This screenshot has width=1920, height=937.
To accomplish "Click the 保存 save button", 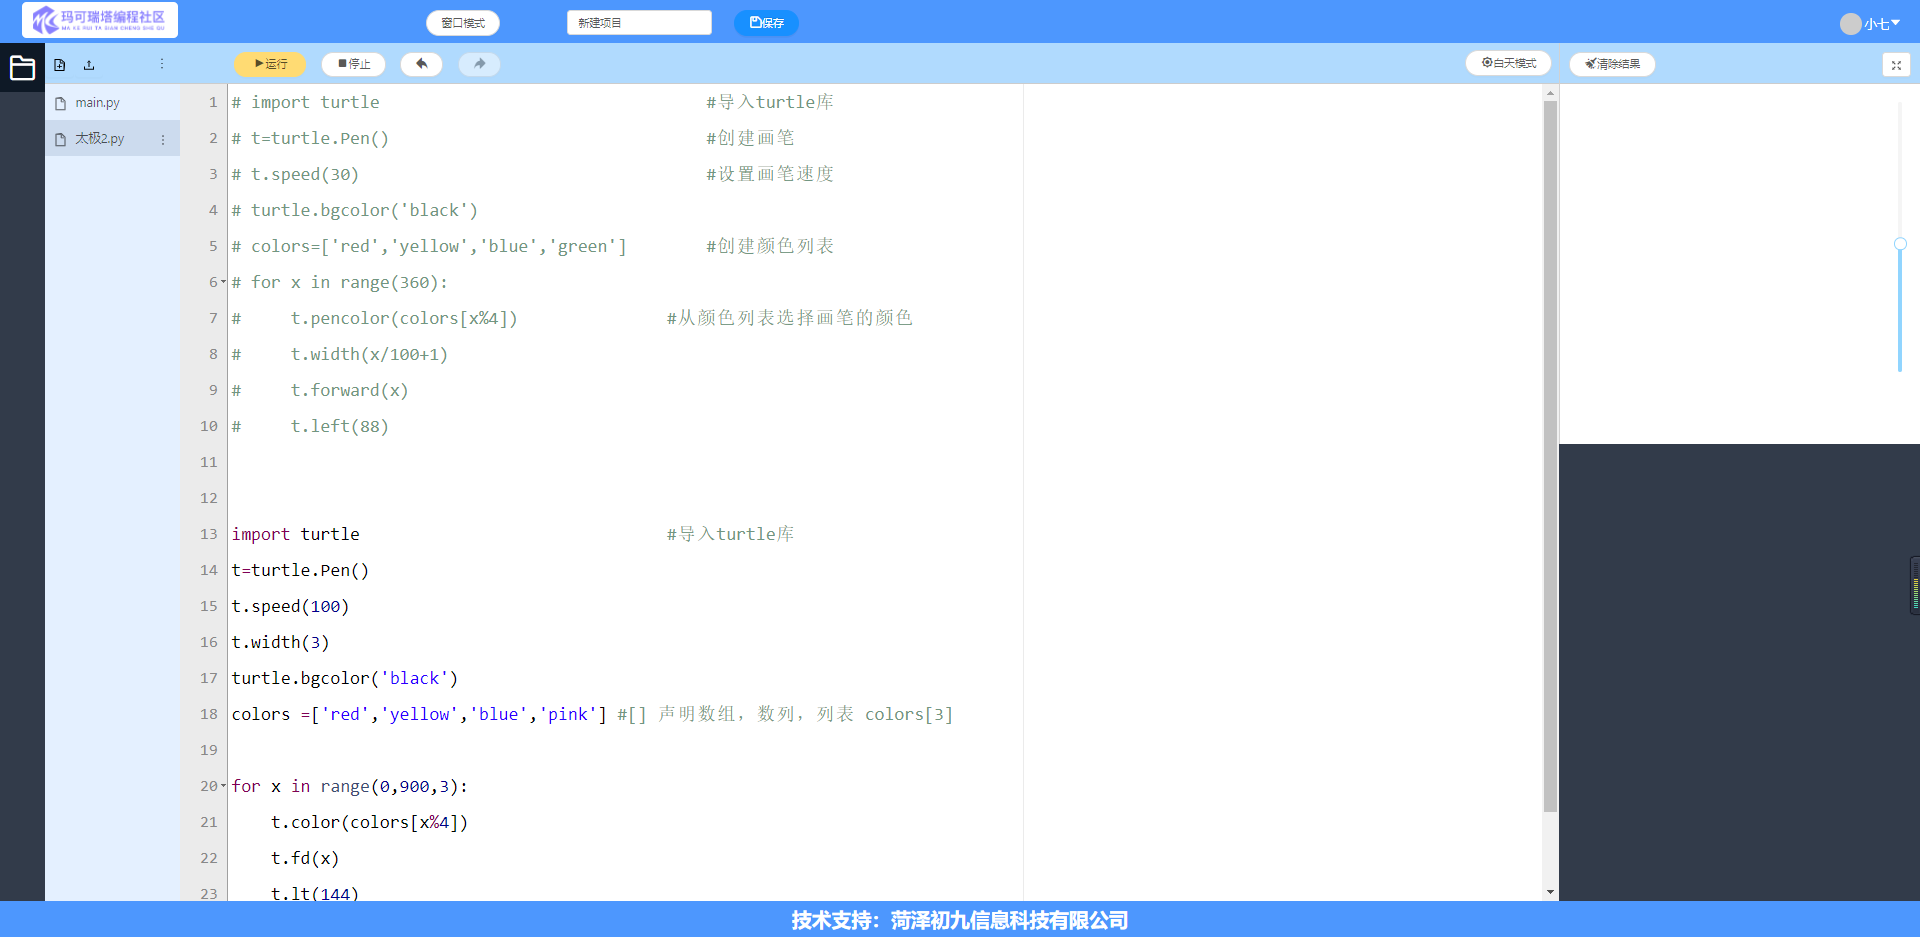I will [x=766, y=23].
